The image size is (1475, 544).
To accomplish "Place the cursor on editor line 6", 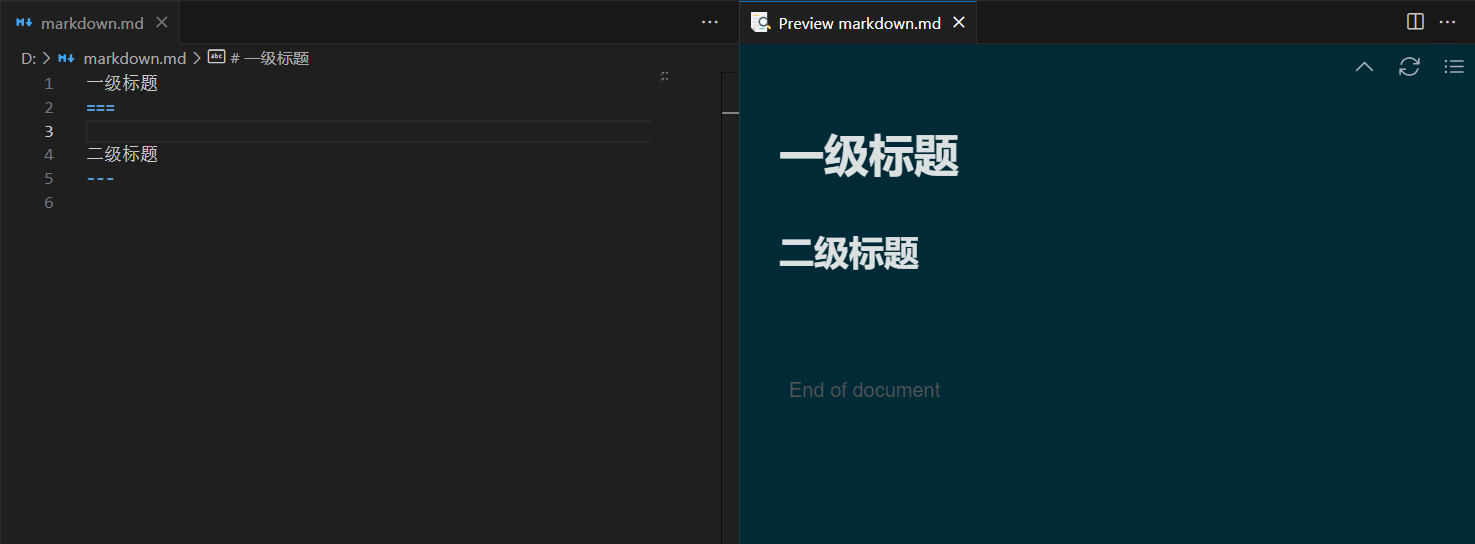I will (300, 203).
